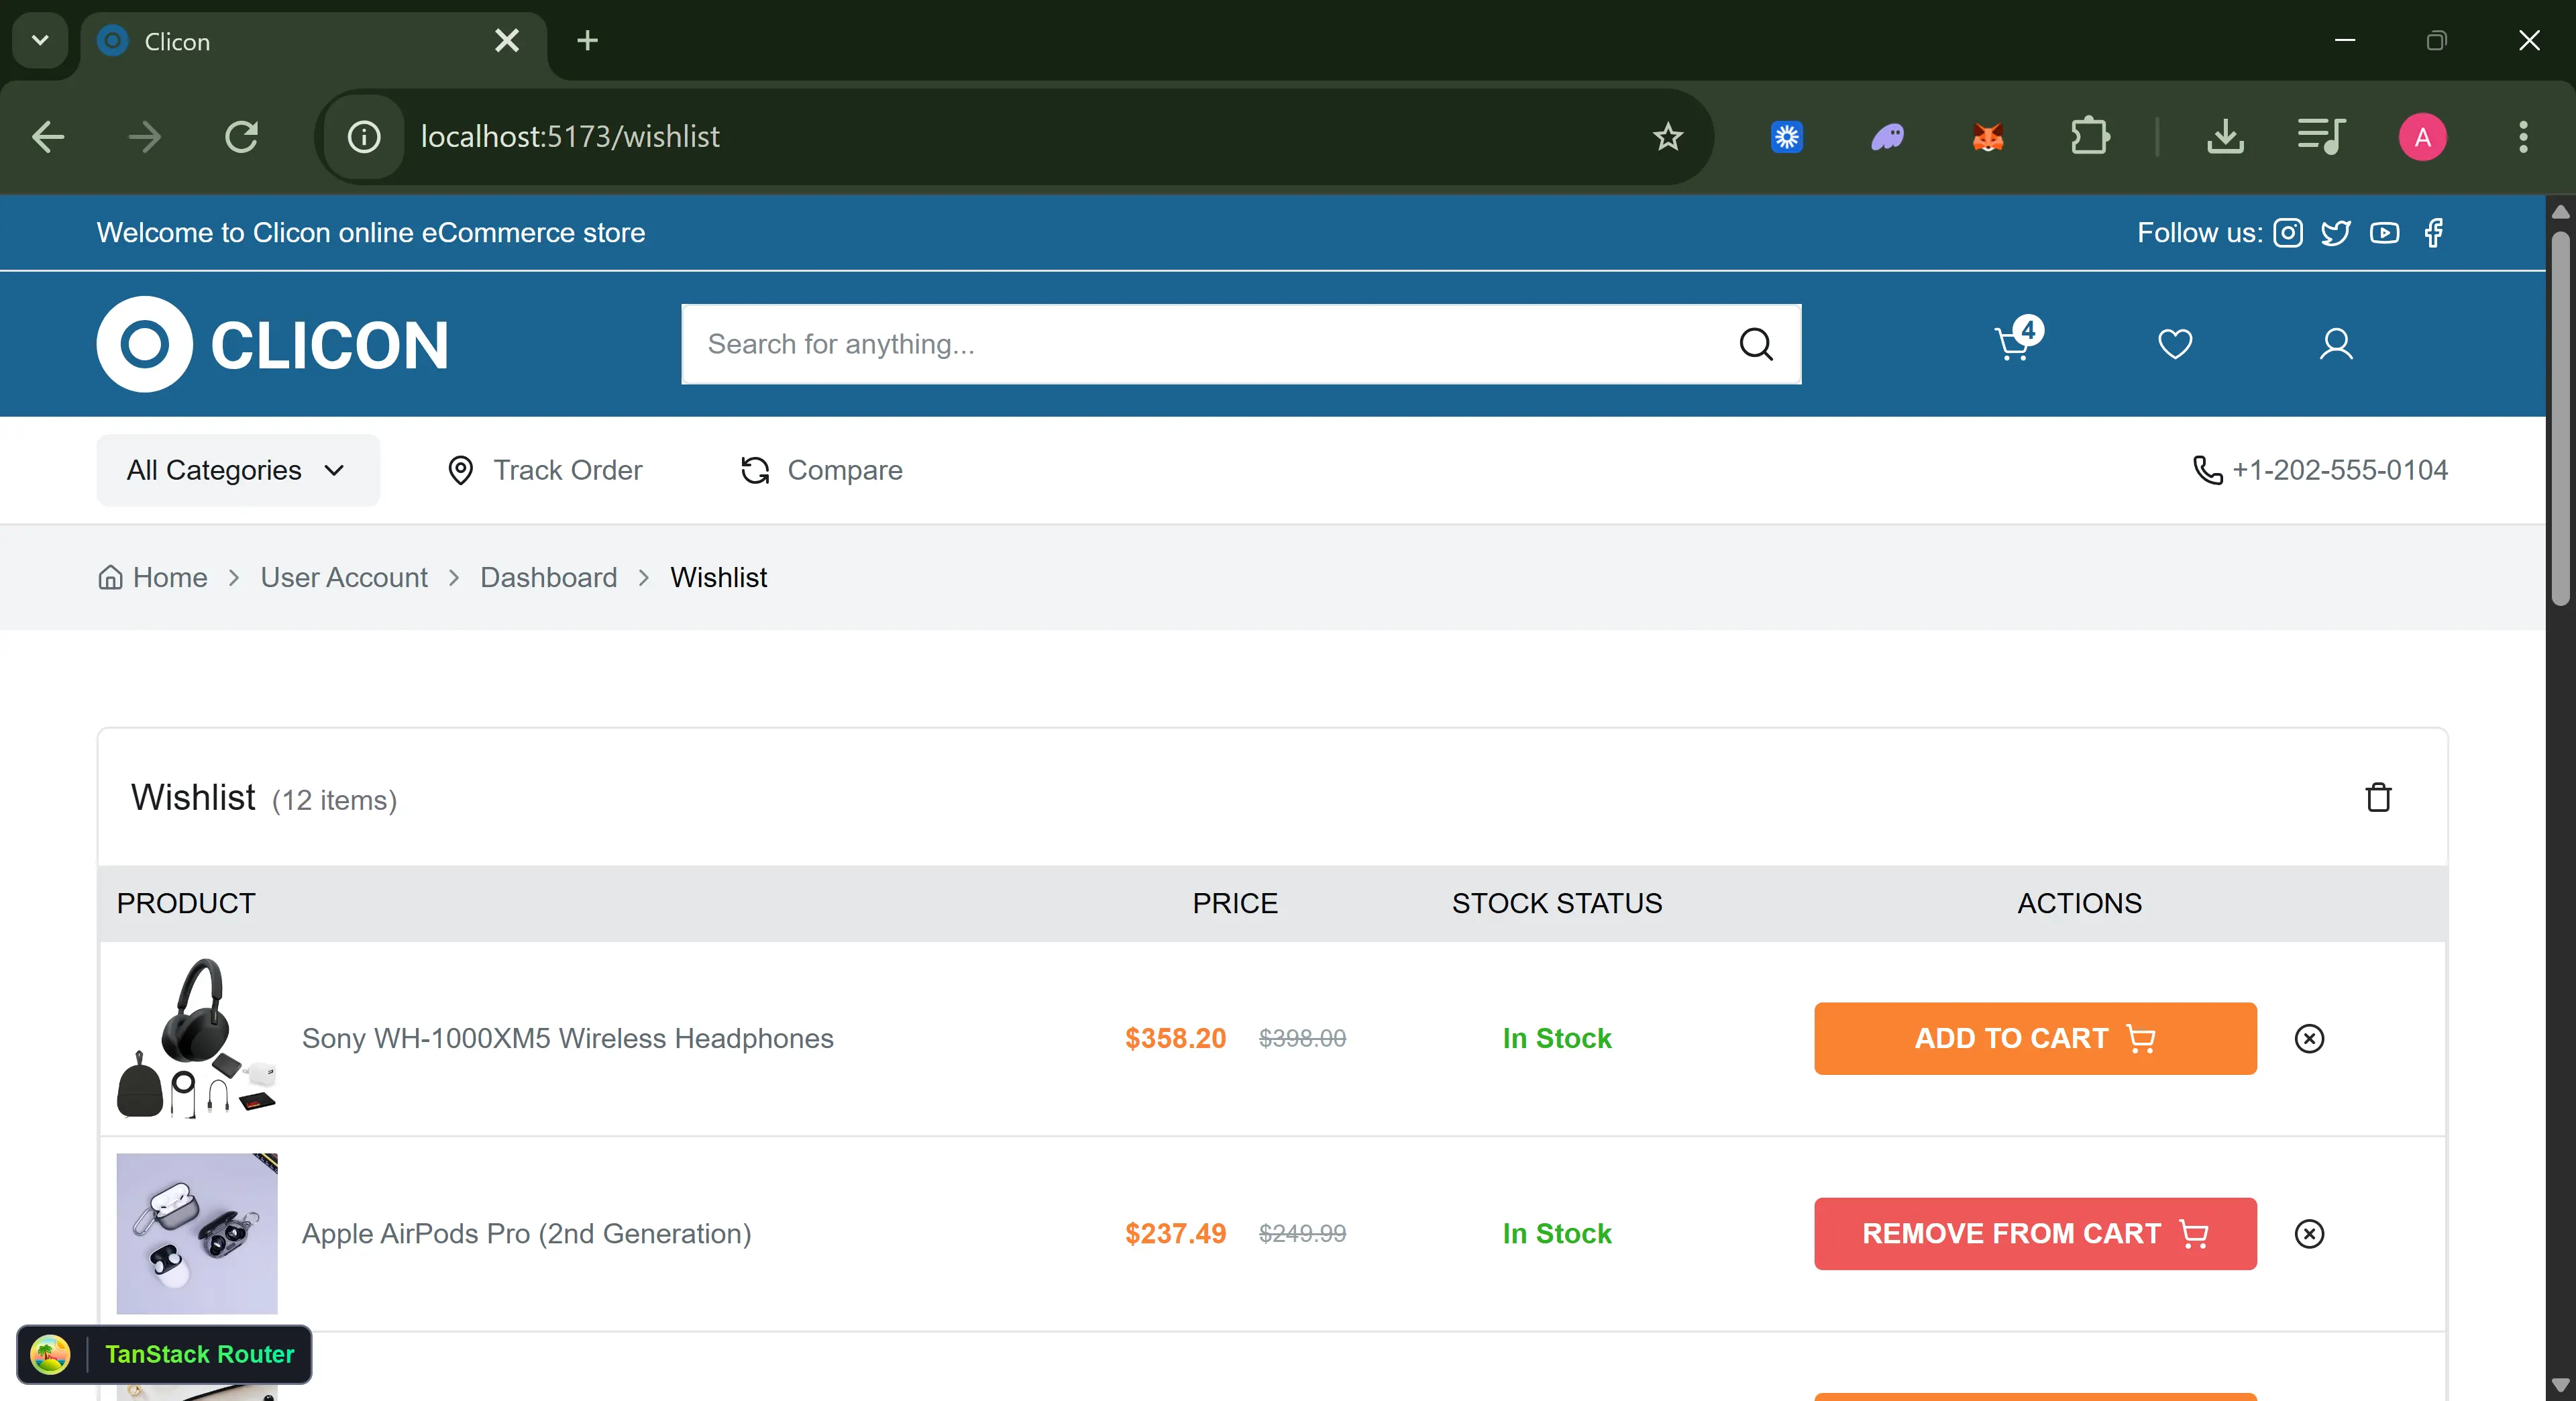Open the purple ghost extension
Viewport: 2576px width, 1401px height.
coord(1887,137)
